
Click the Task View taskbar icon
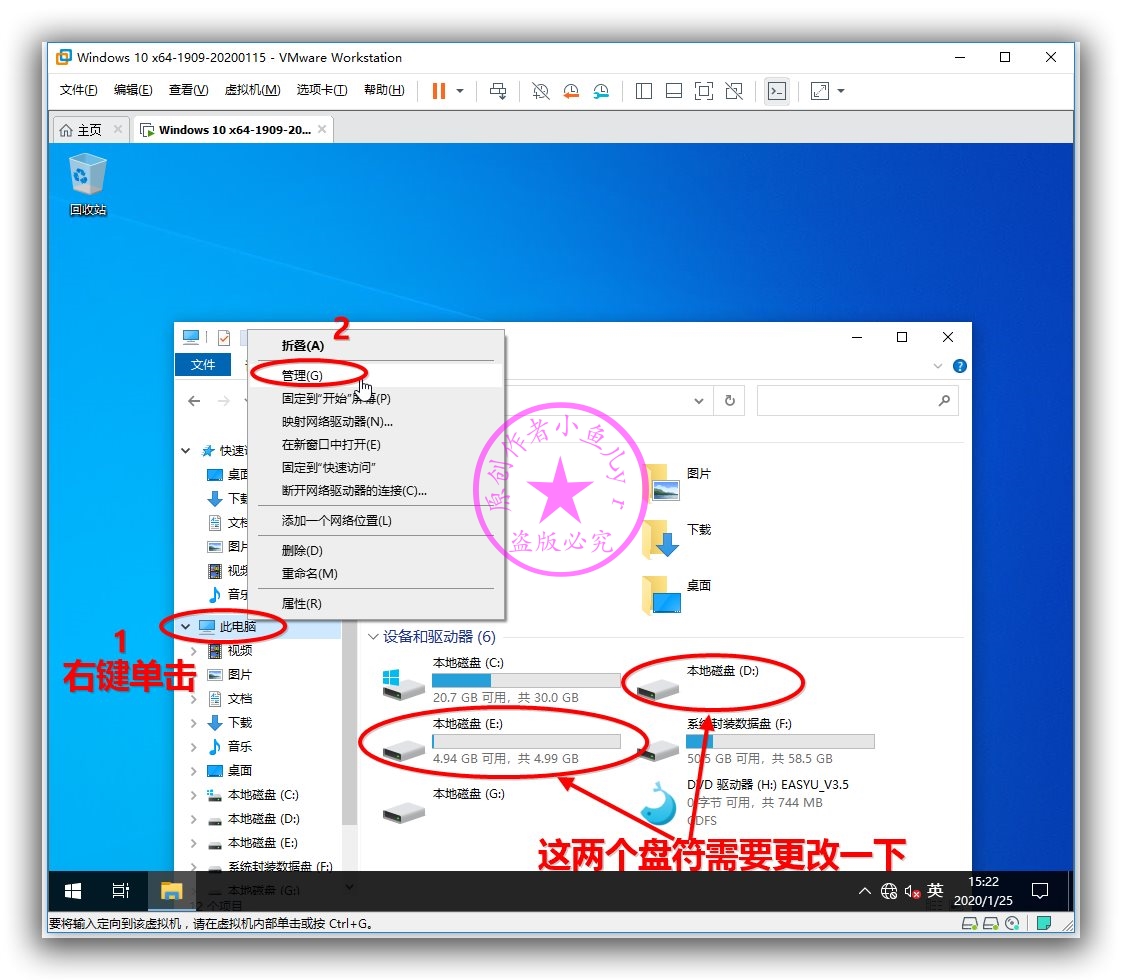pyautogui.click(x=121, y=891)
